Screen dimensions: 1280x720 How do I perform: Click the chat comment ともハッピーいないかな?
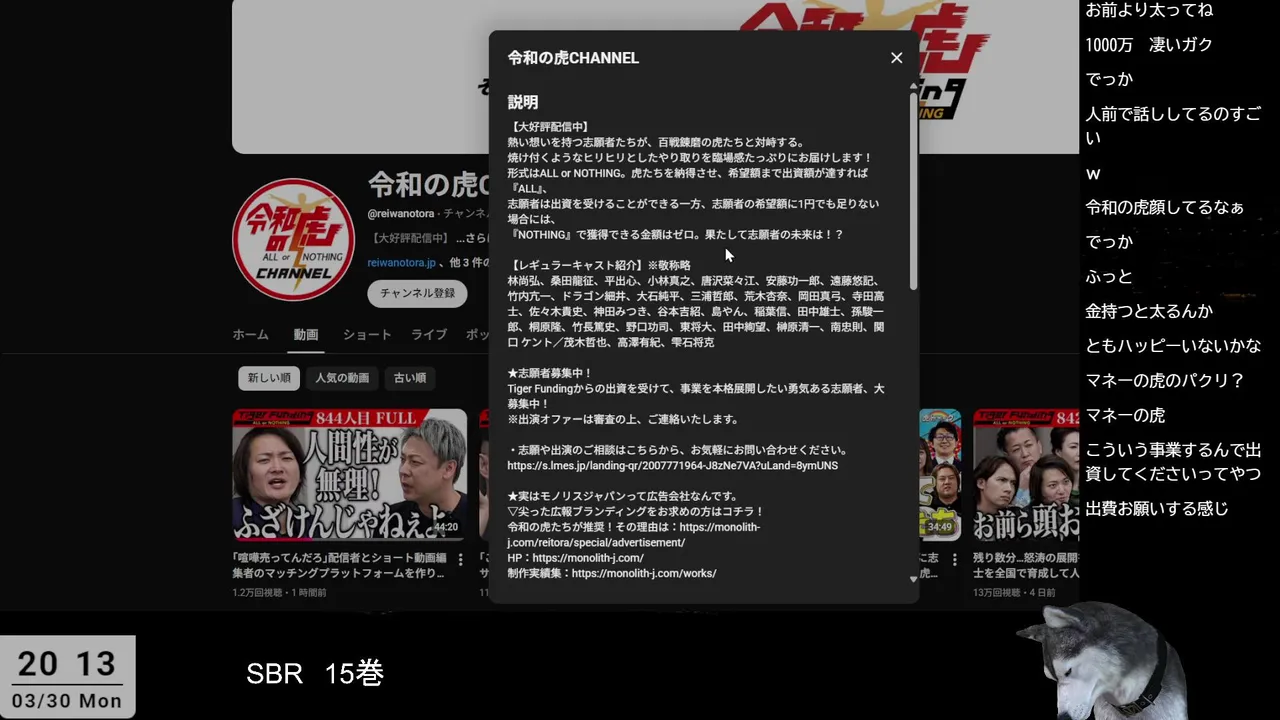tap(1173, 346)
